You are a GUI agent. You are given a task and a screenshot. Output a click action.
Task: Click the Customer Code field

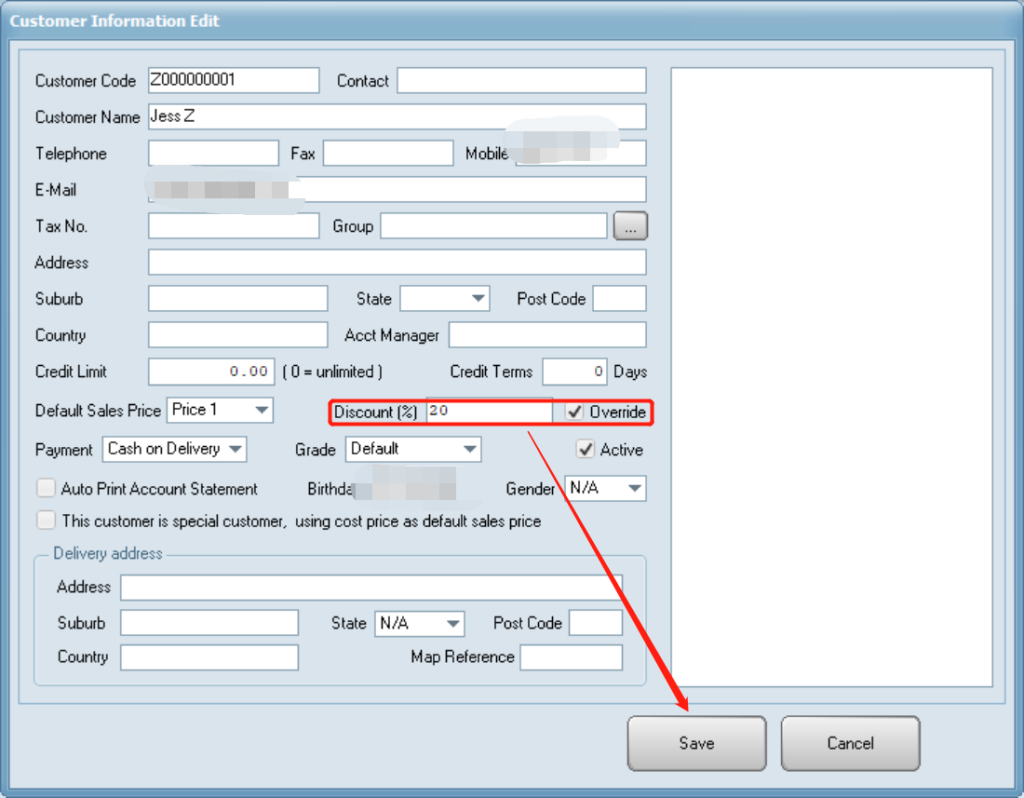233,80
